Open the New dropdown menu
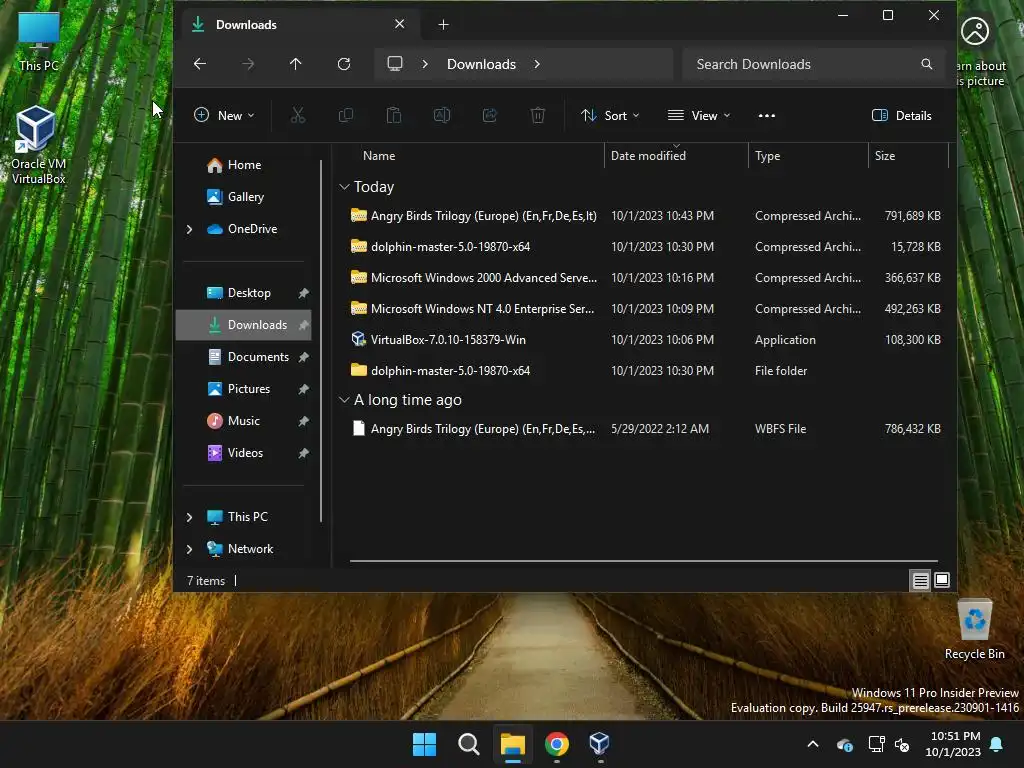This screenshot has height=768, width=1024. click(x=224, y=116)
